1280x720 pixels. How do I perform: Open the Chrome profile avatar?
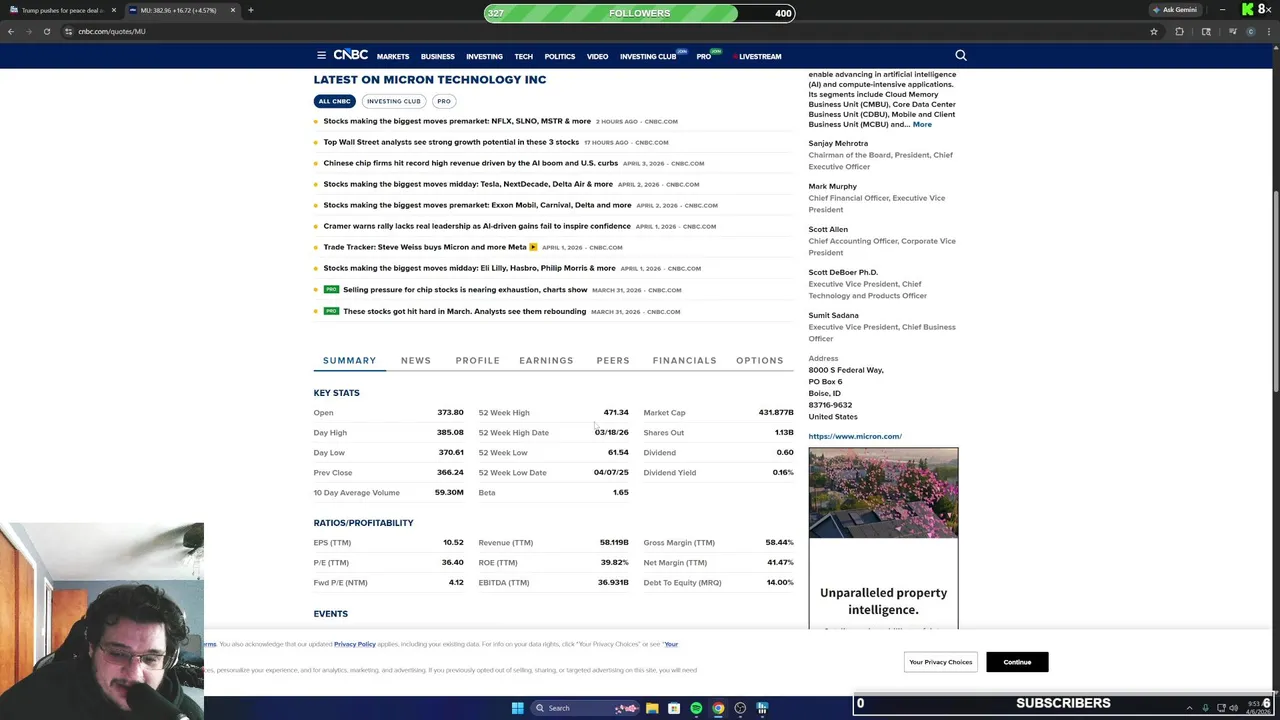coord(1250,31)
